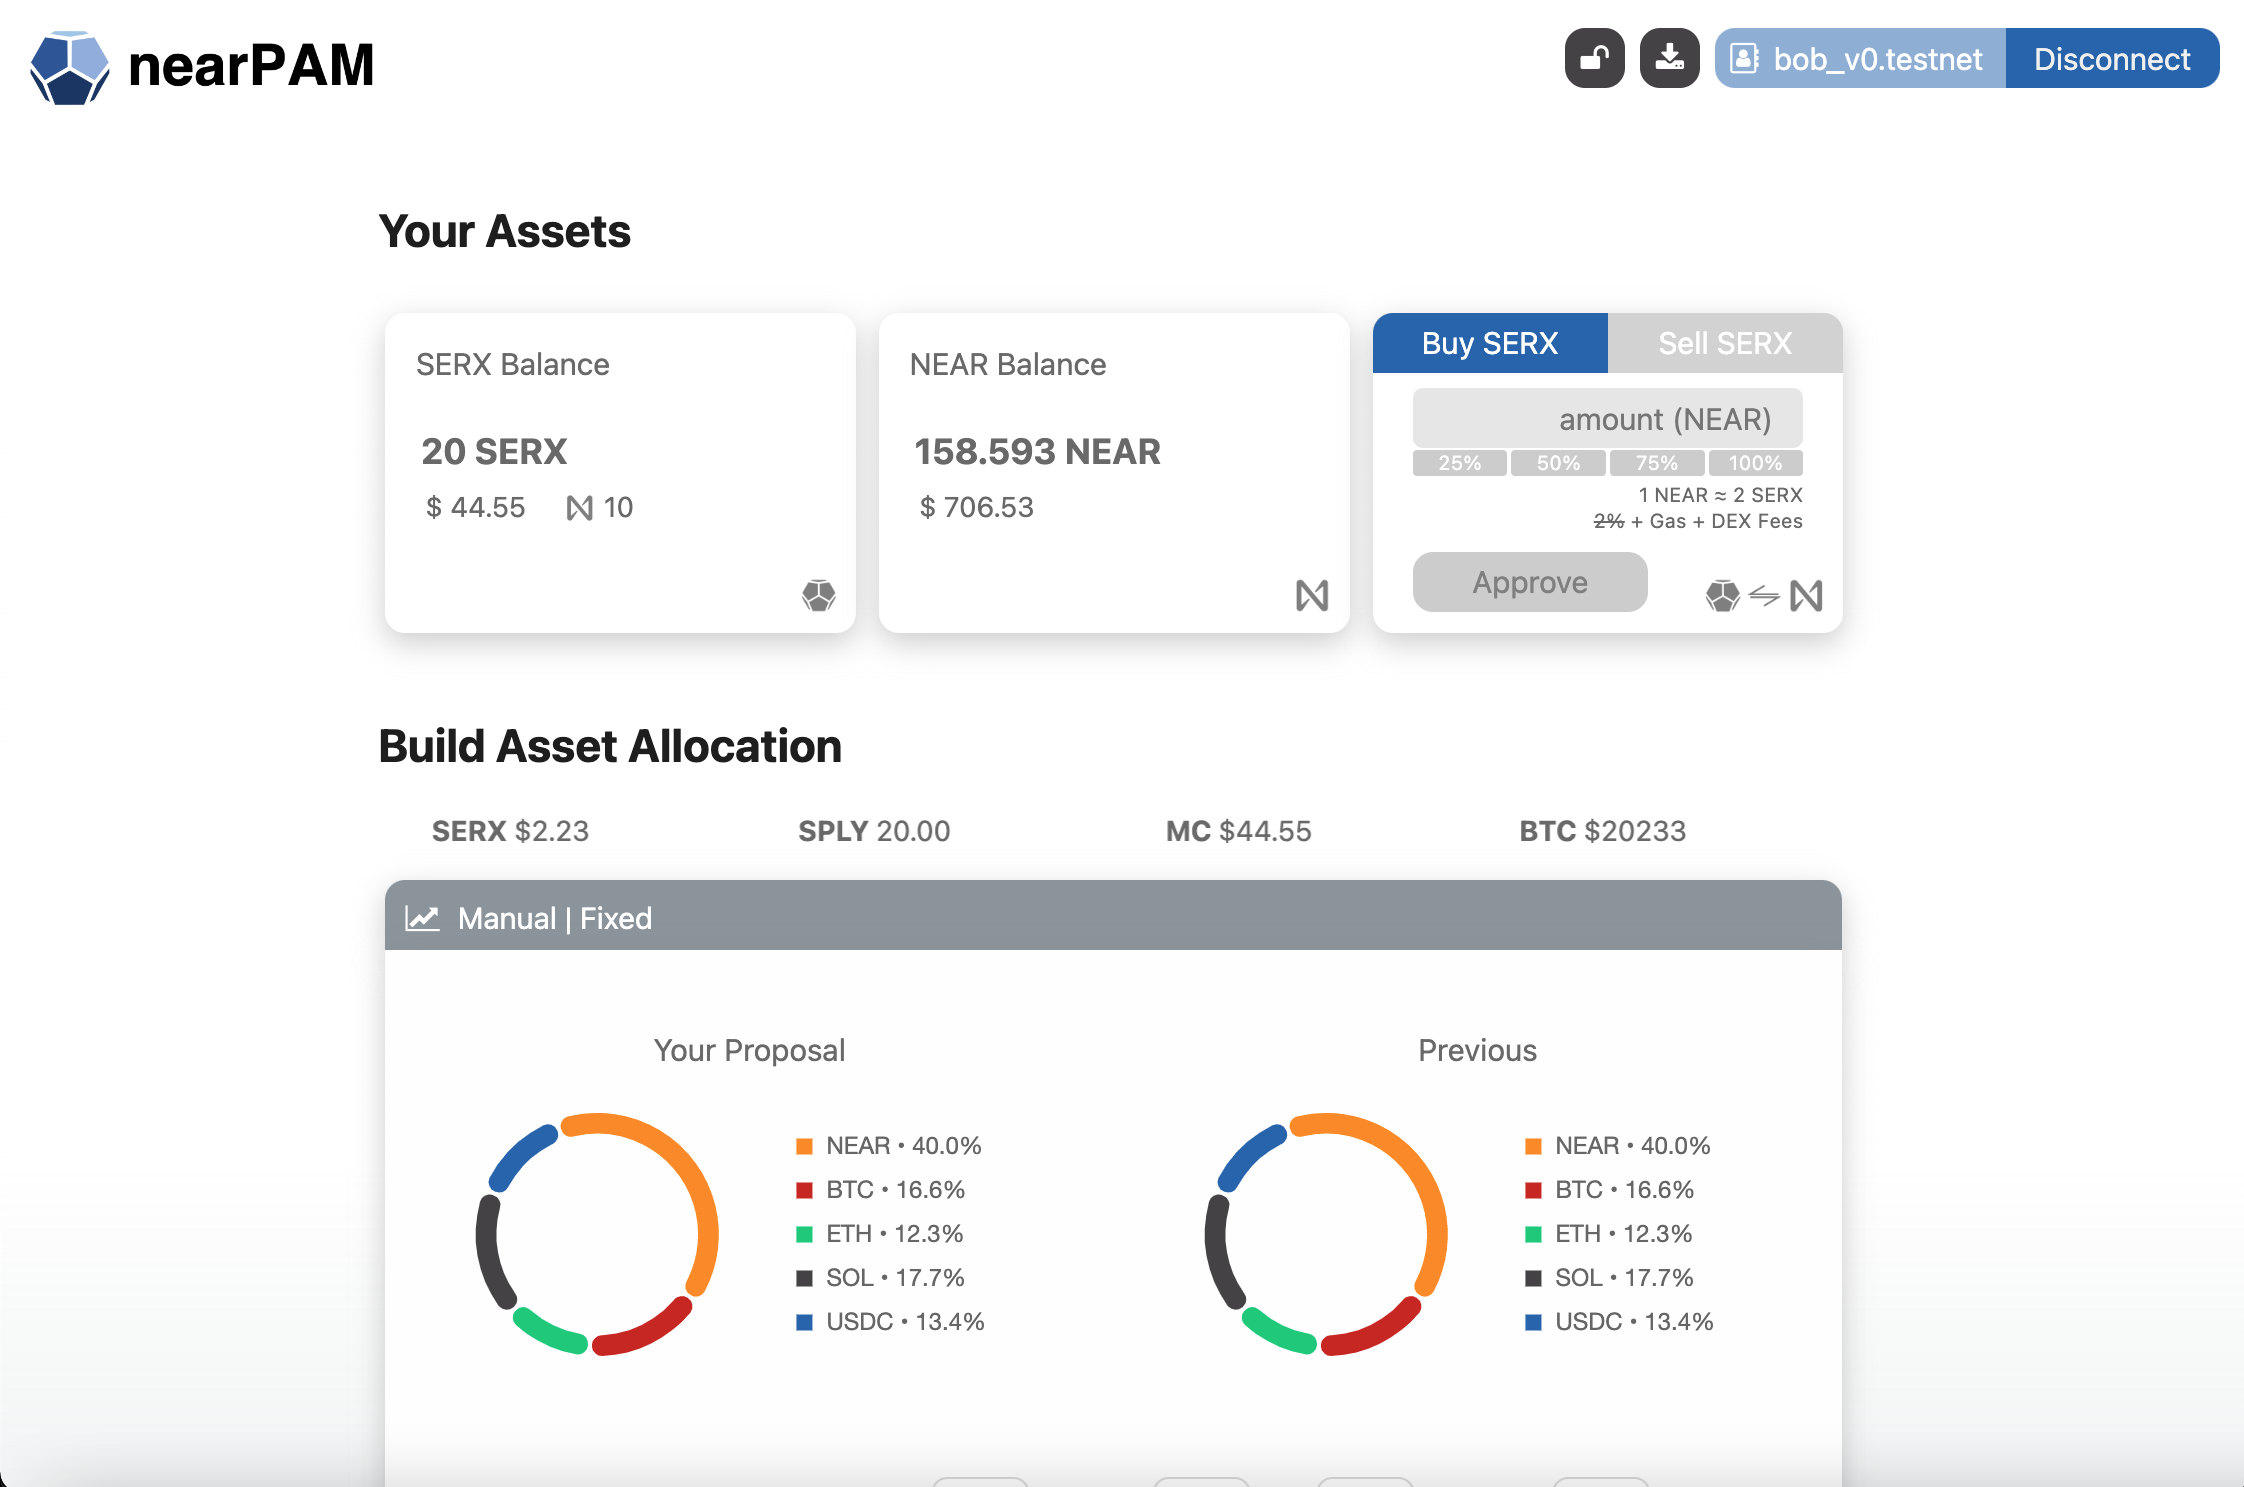The width and height of the screenshot is (2244, 1487).
Task: Click the chart line icon in Manual header
Action: tap(422, 918)
